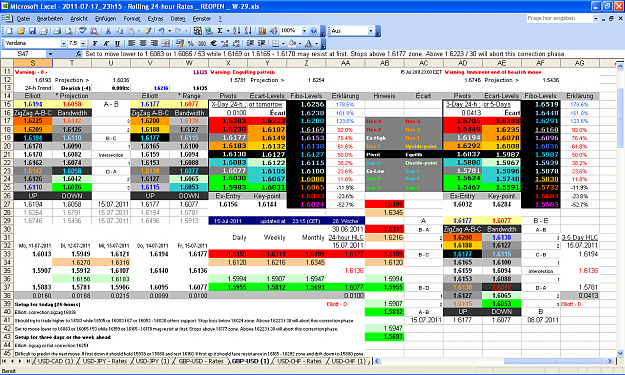Click the Print icon

coord(57,31)
